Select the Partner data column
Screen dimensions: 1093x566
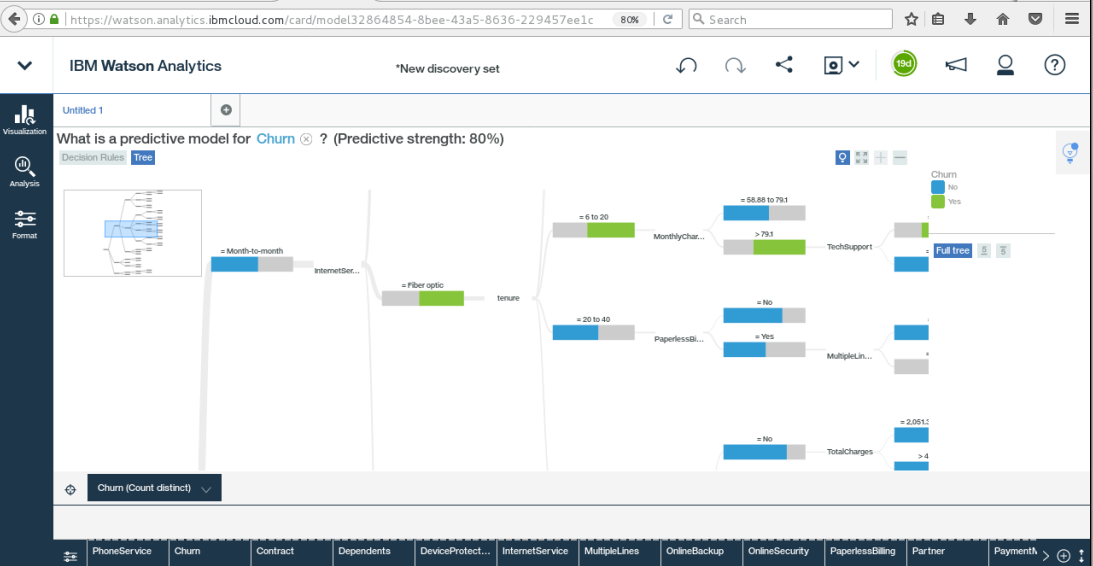click(947, 551)
